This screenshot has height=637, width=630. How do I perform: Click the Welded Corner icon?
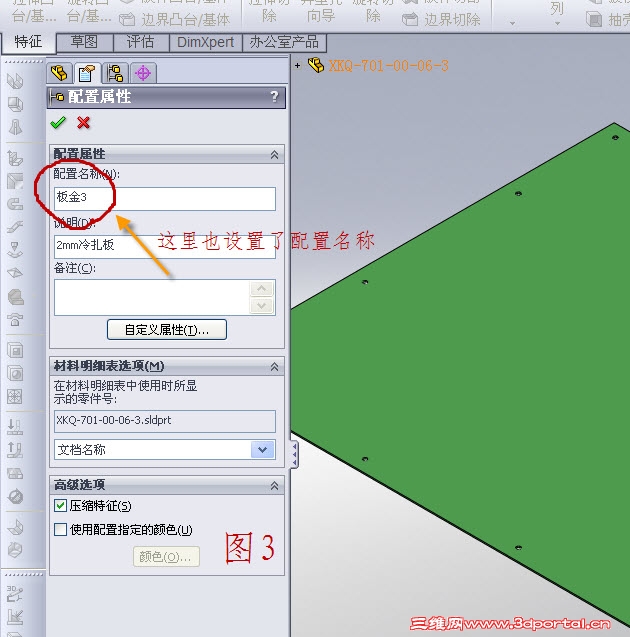pyautogui.click(x=15, y=319)
